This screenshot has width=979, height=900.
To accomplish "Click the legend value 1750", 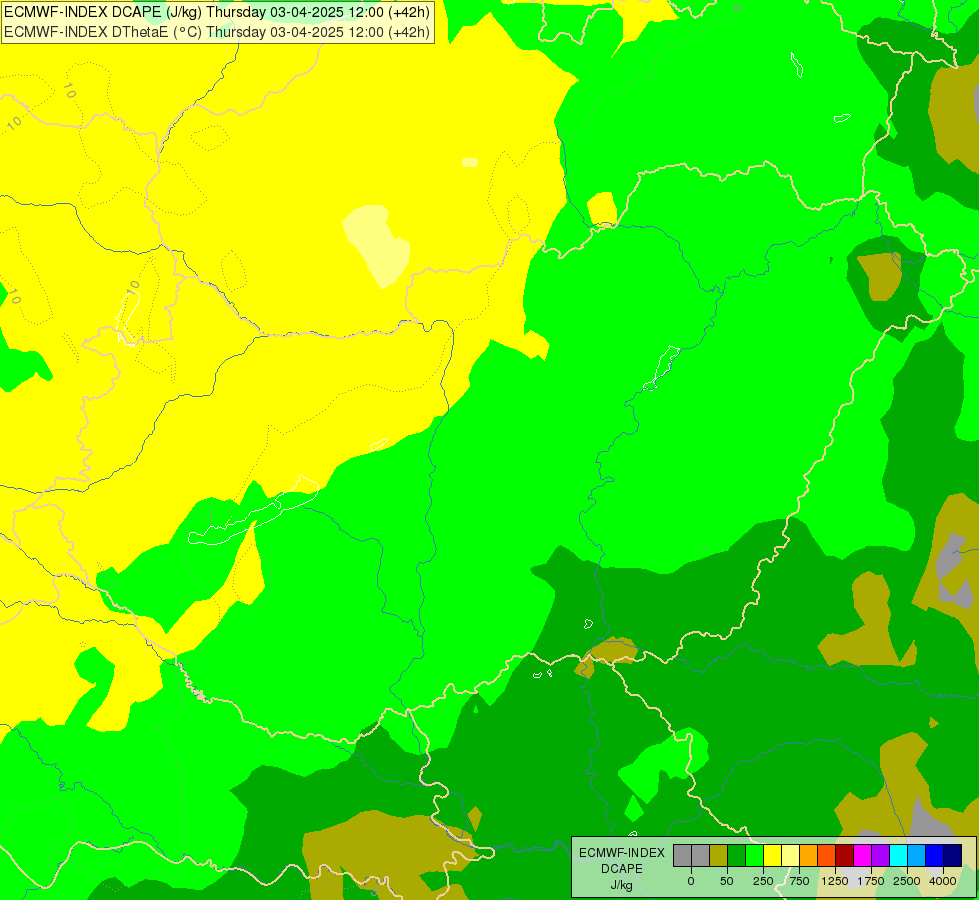I will [x=871, y=881].
